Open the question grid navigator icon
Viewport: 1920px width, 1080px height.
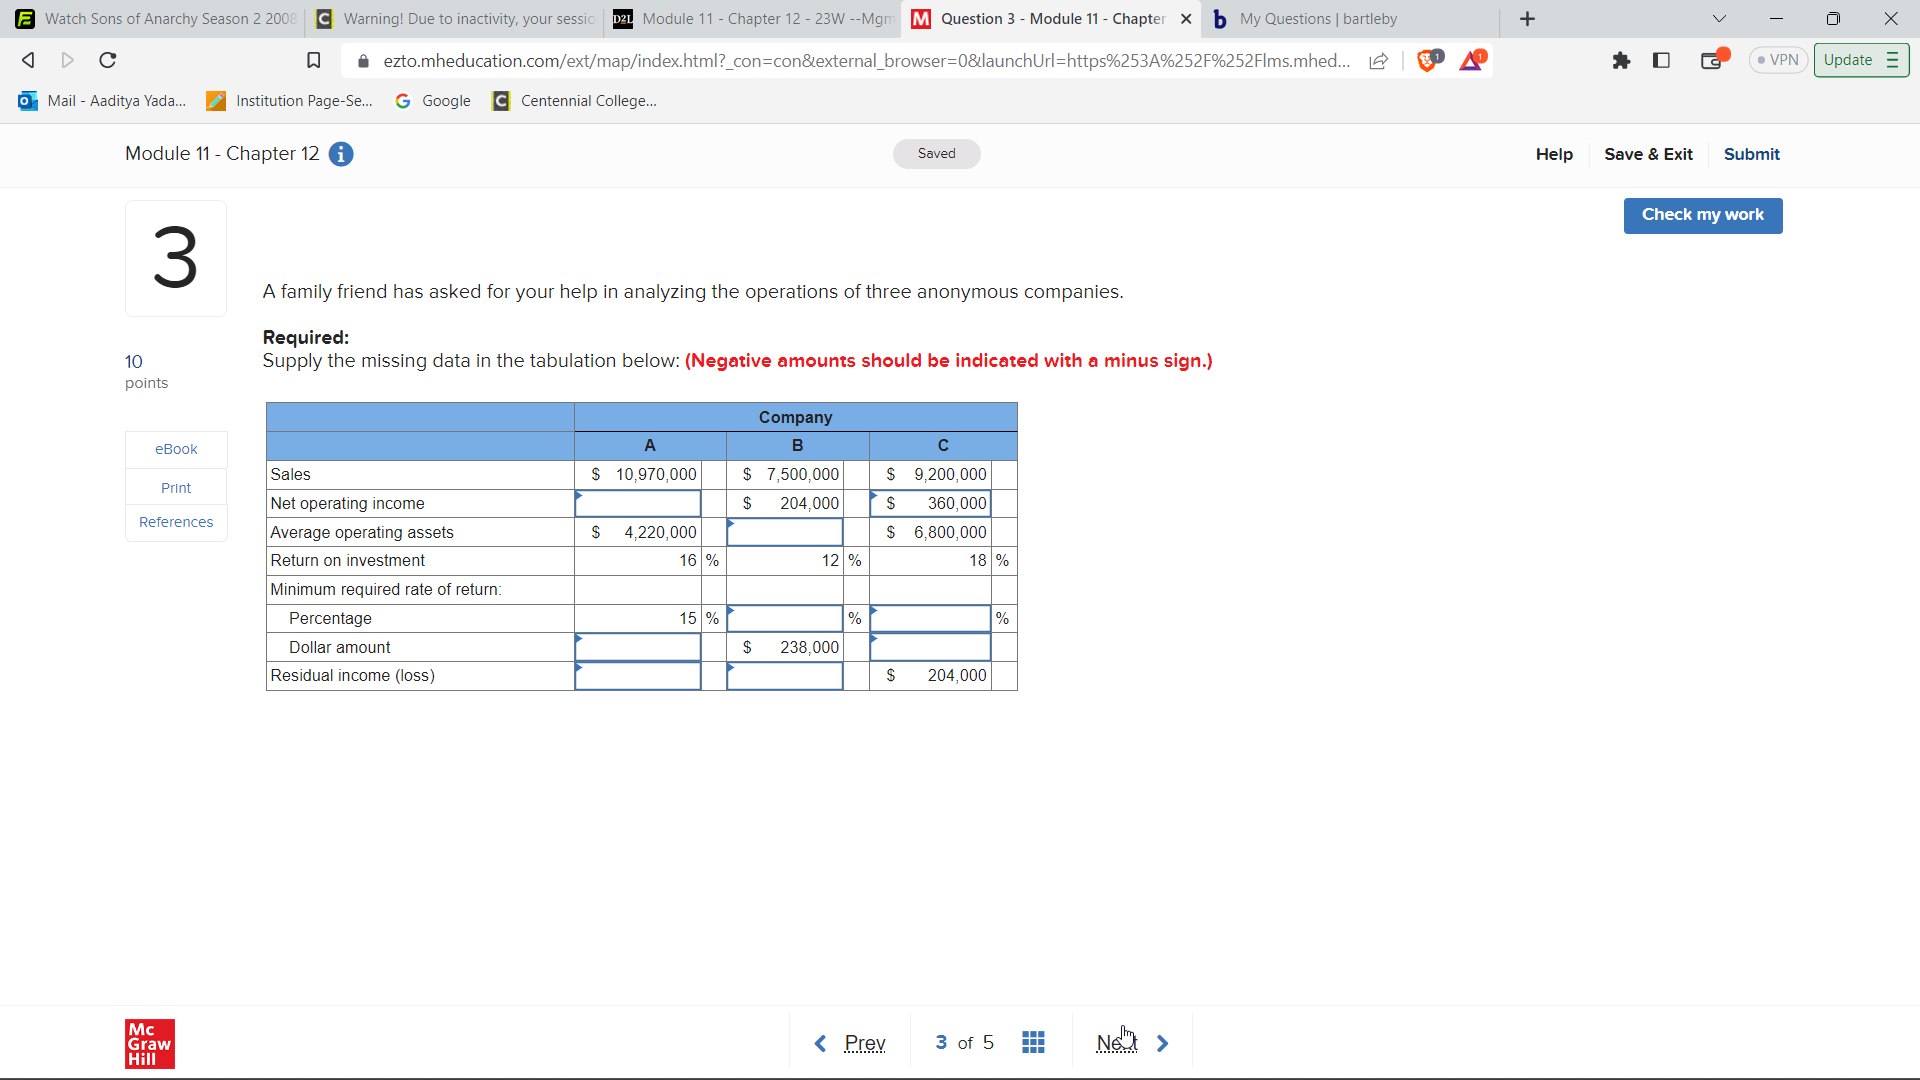tap(1033, 1043)
